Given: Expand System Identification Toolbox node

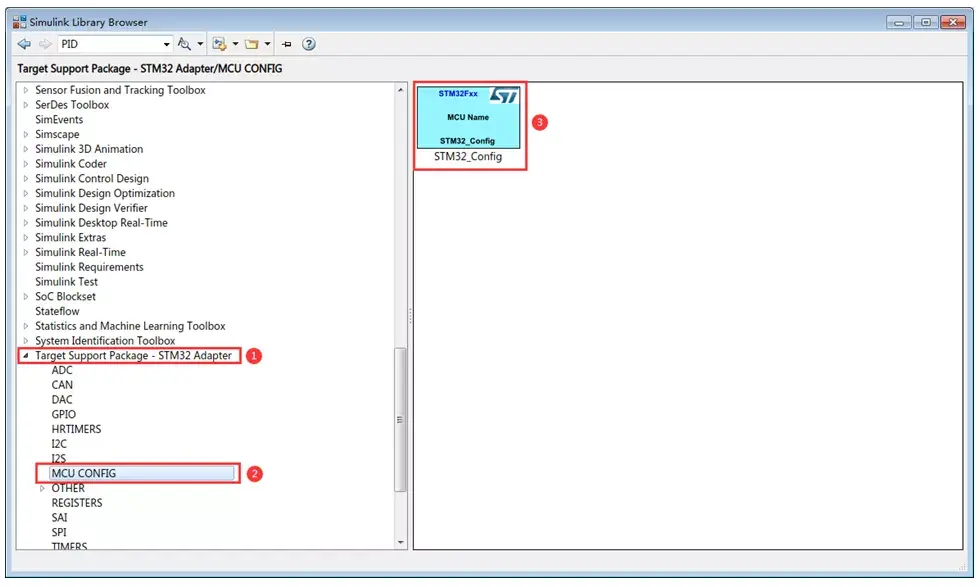Looking at the screenshot, I should (26, 341).
